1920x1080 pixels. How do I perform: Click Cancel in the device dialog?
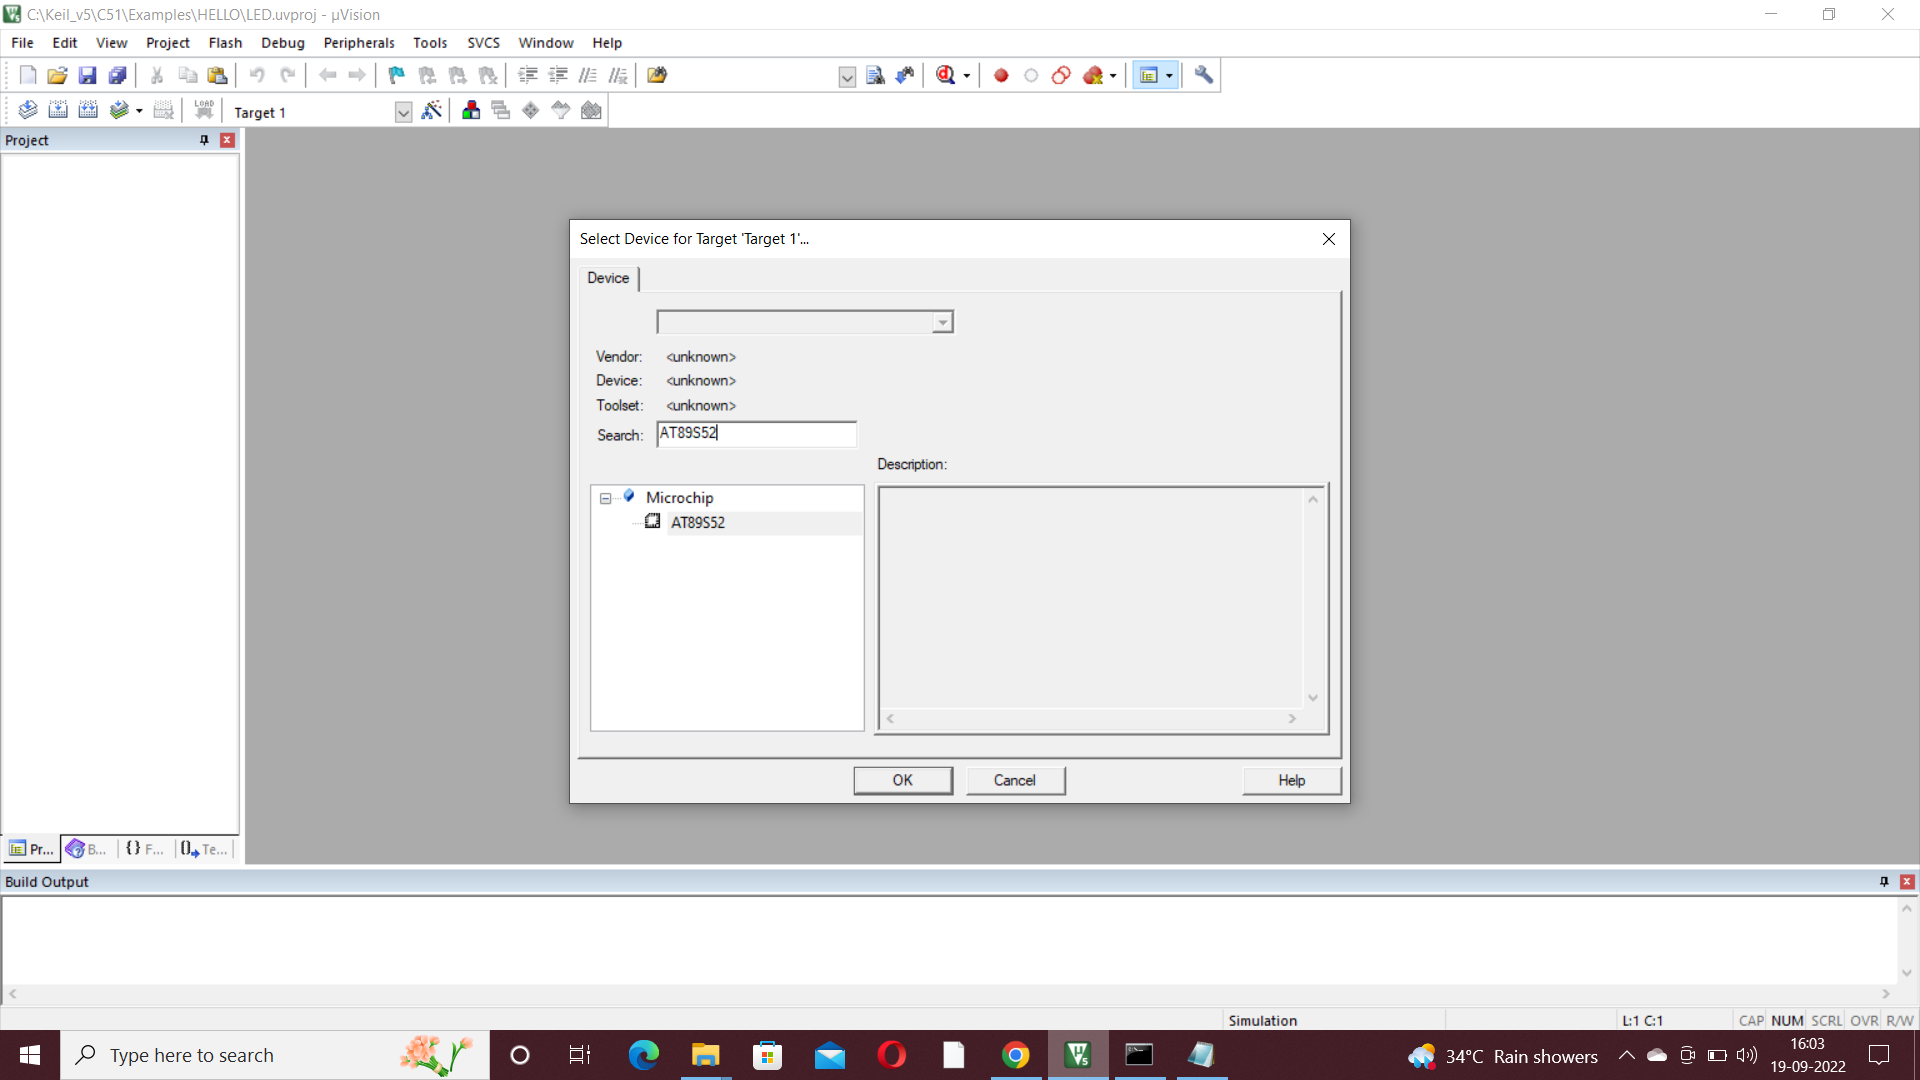pyautogui.click(x=1015, y=780)
